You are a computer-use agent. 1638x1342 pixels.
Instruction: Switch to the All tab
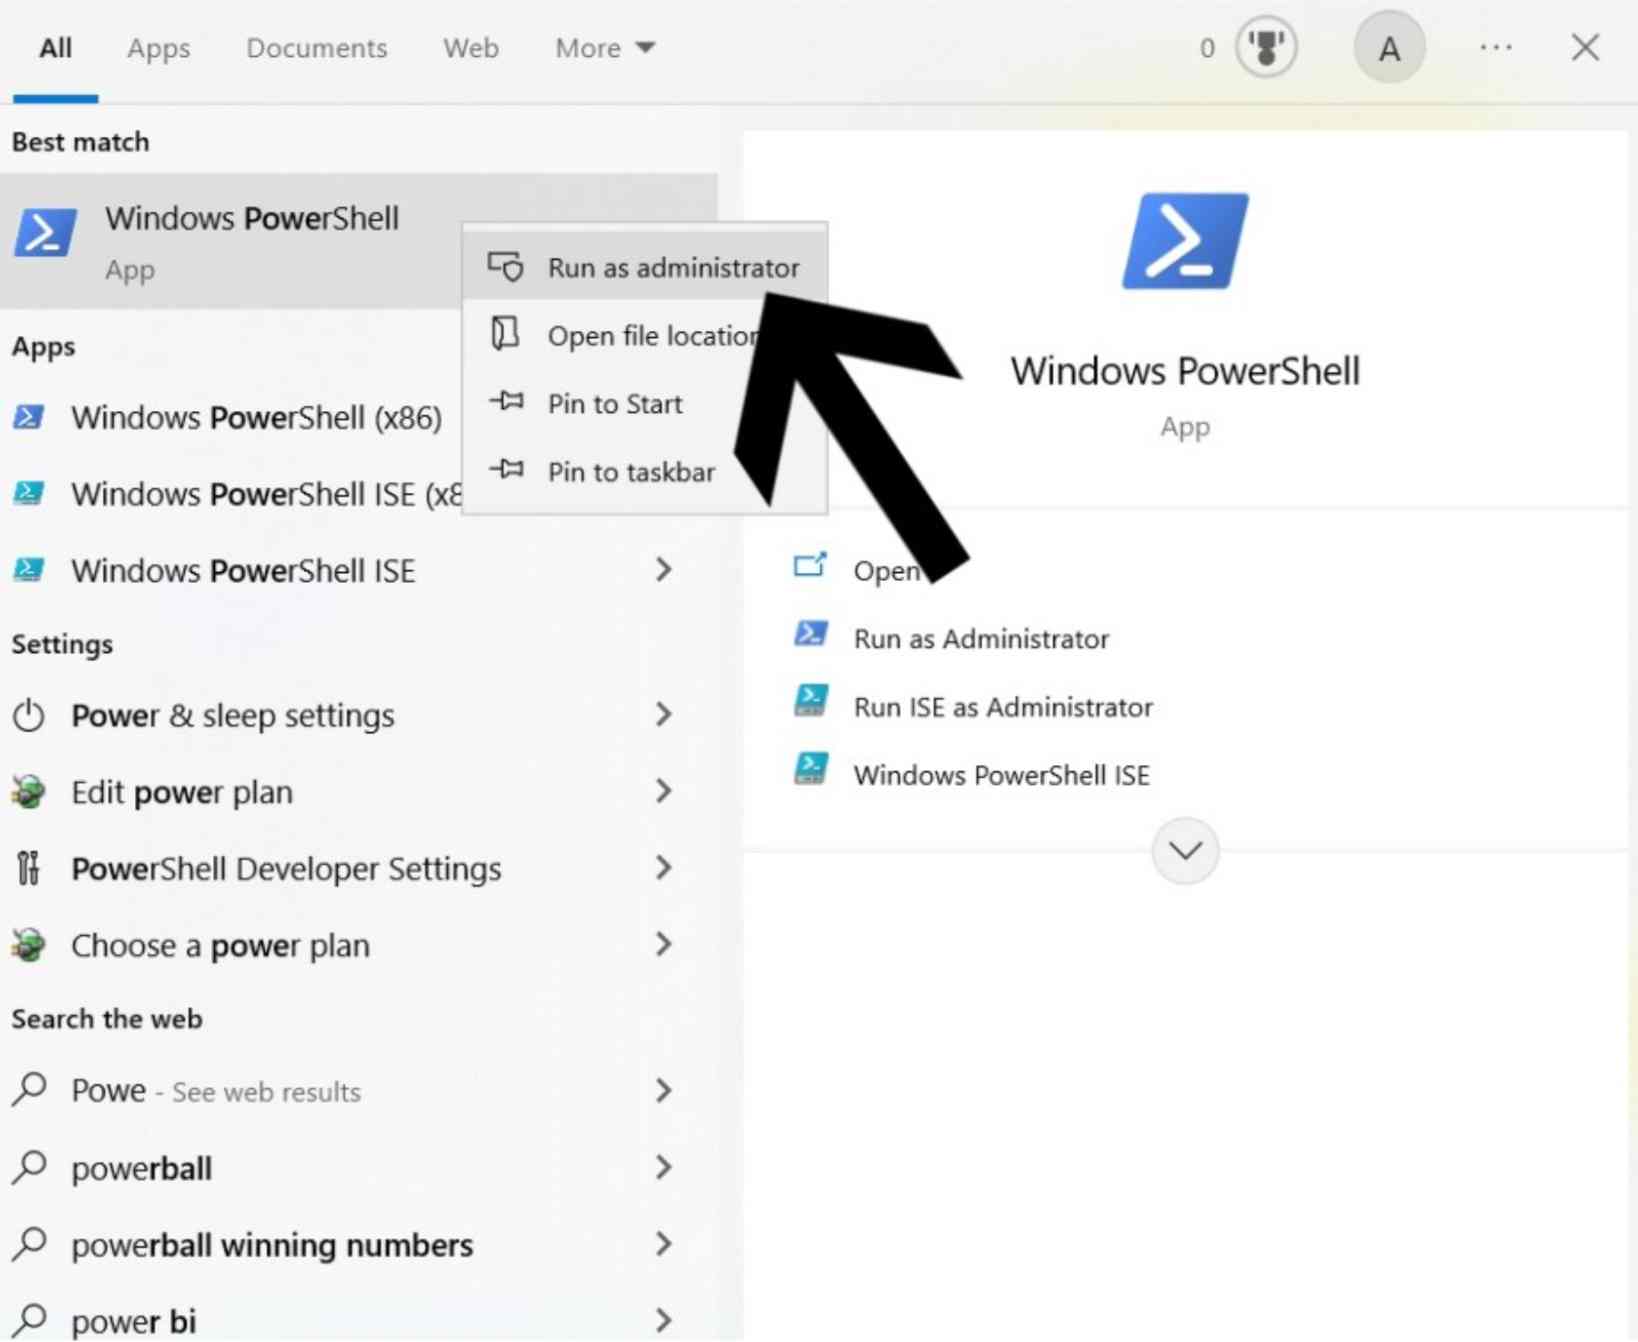pos(55,48)
